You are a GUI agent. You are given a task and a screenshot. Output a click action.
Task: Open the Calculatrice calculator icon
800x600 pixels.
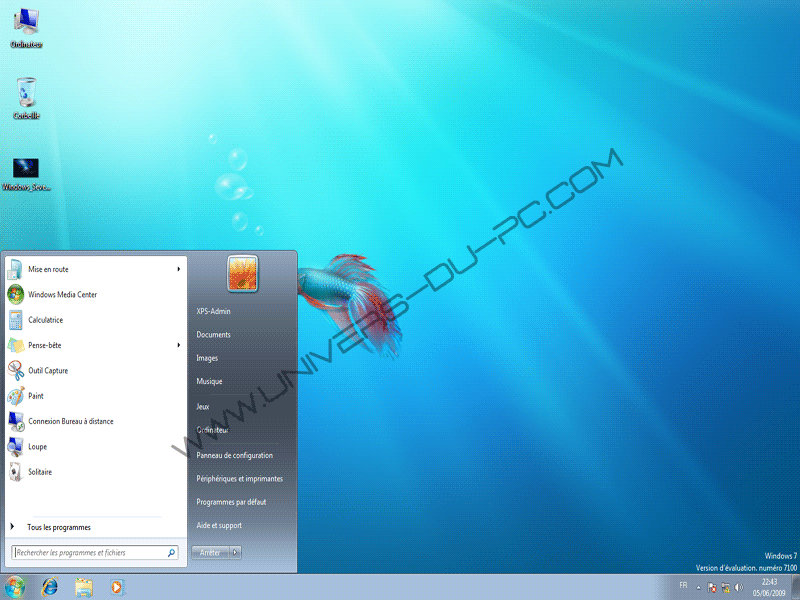click(x=15, y=320)
